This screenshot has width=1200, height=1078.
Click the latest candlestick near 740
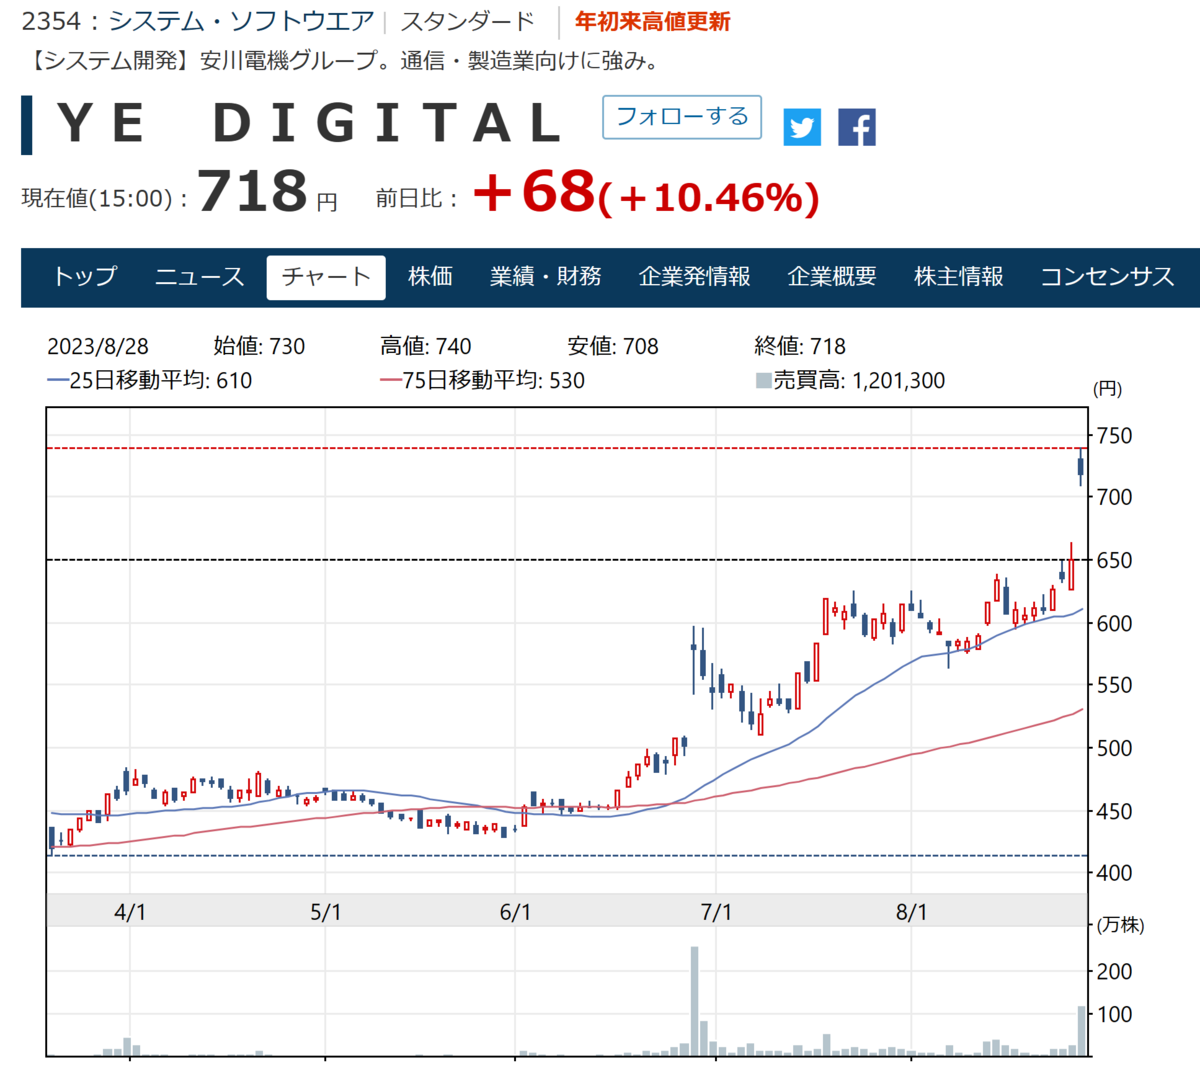click(1081, 467)
